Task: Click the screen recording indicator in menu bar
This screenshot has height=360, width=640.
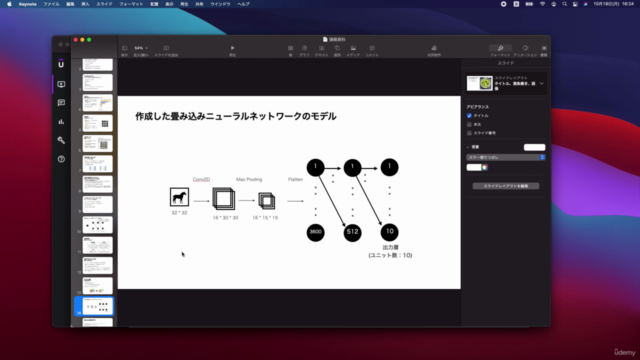Action: [503, 4]
